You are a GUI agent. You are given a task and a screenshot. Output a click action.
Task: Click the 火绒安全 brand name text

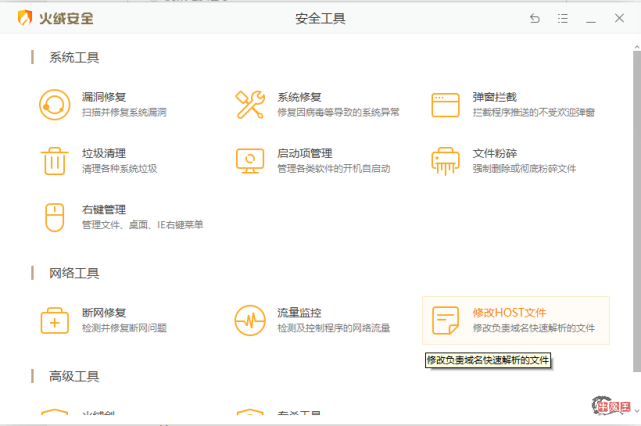click(x=66, y=18)
